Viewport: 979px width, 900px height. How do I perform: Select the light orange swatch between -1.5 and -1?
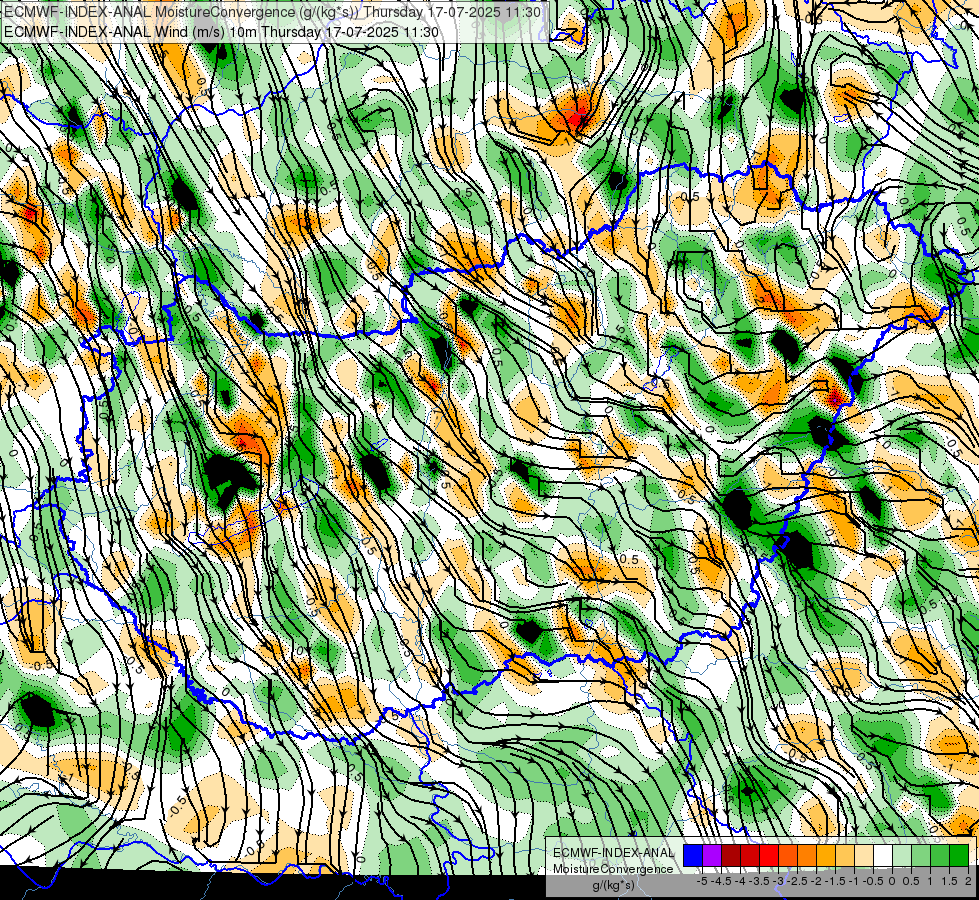tap(845, 856)
